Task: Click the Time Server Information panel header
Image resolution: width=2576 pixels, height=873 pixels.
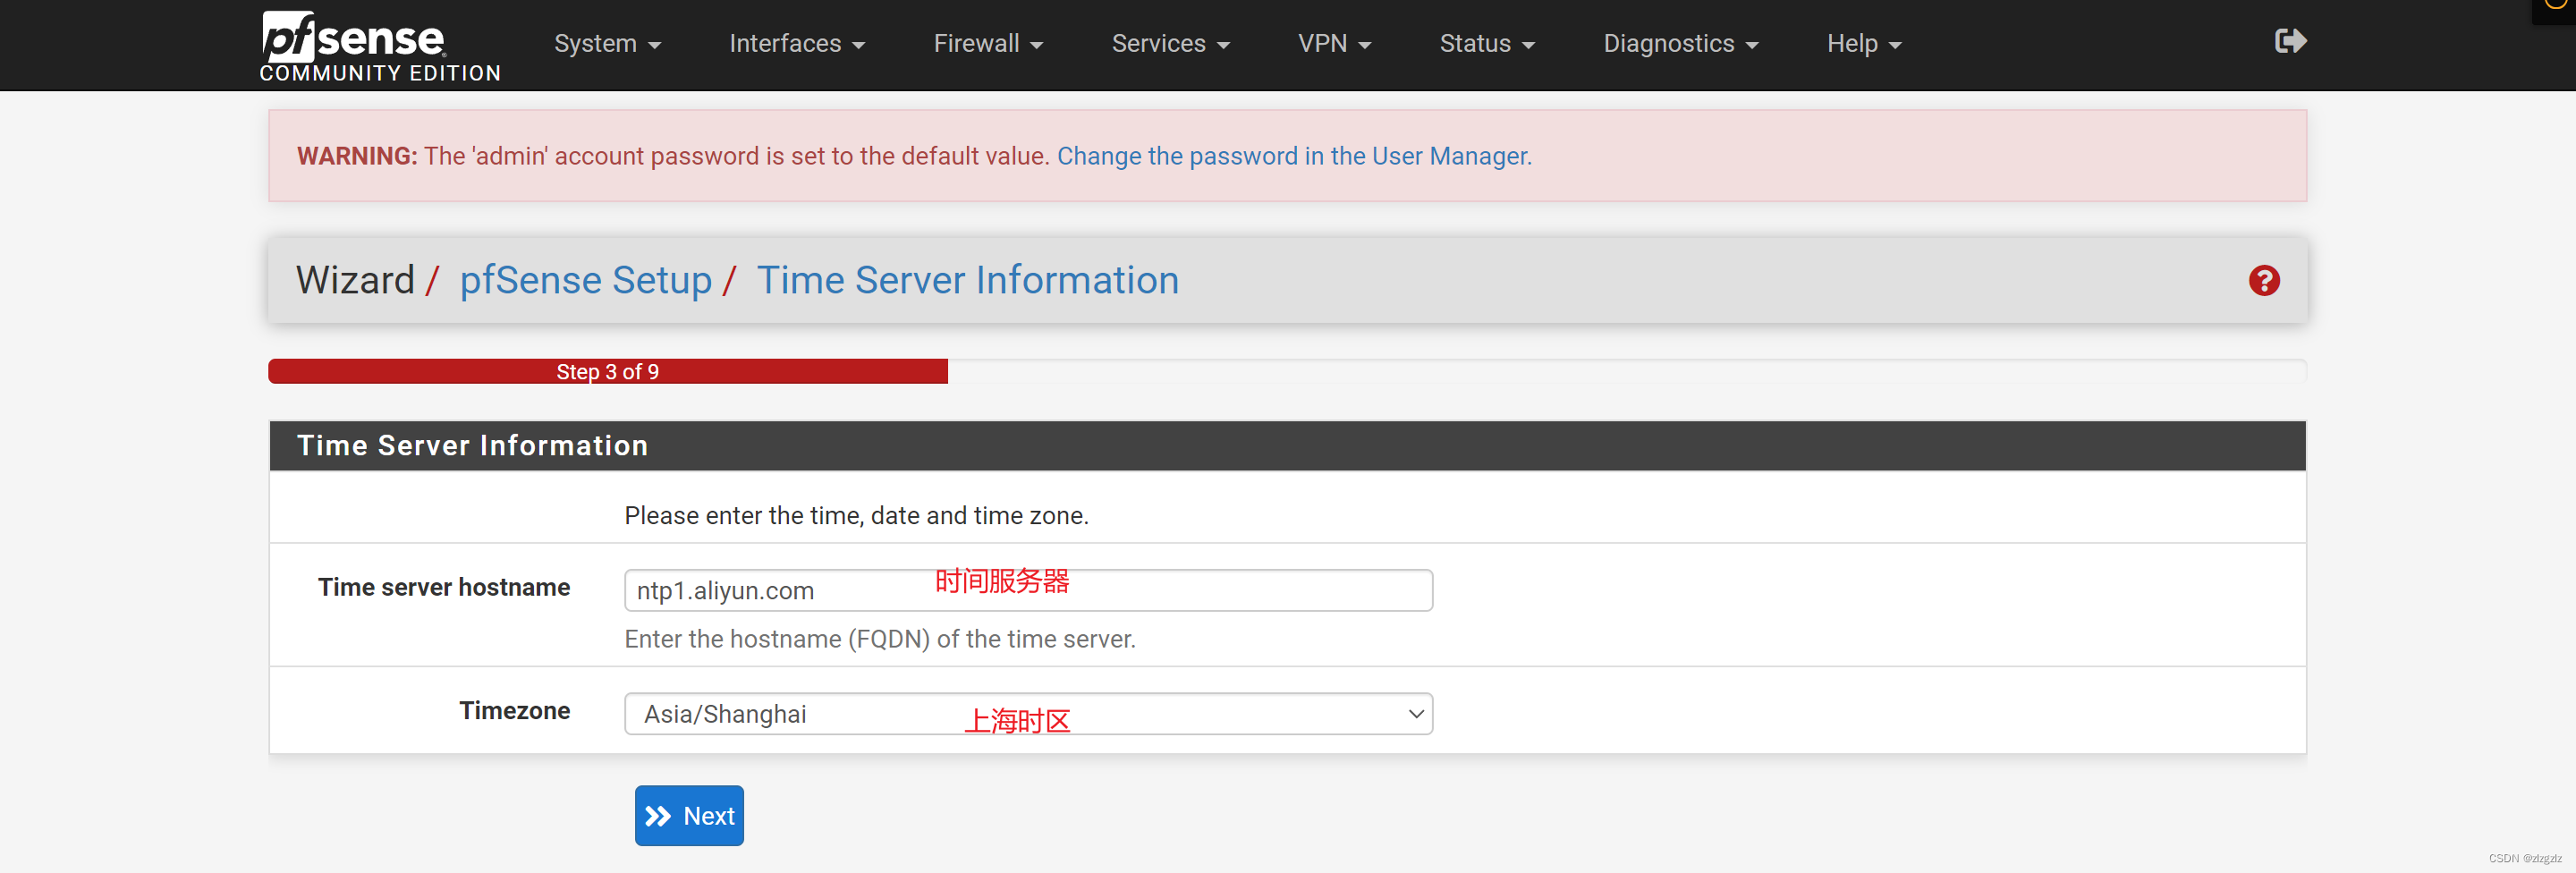Action: point(1287,446)
